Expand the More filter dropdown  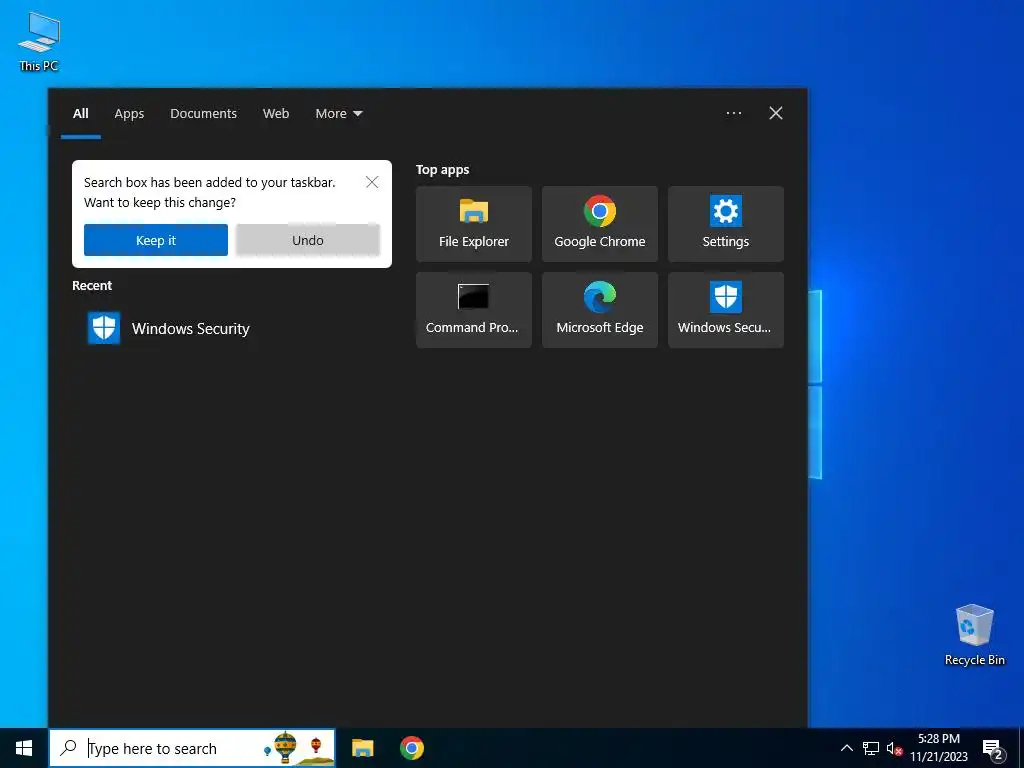click(338, 114)
